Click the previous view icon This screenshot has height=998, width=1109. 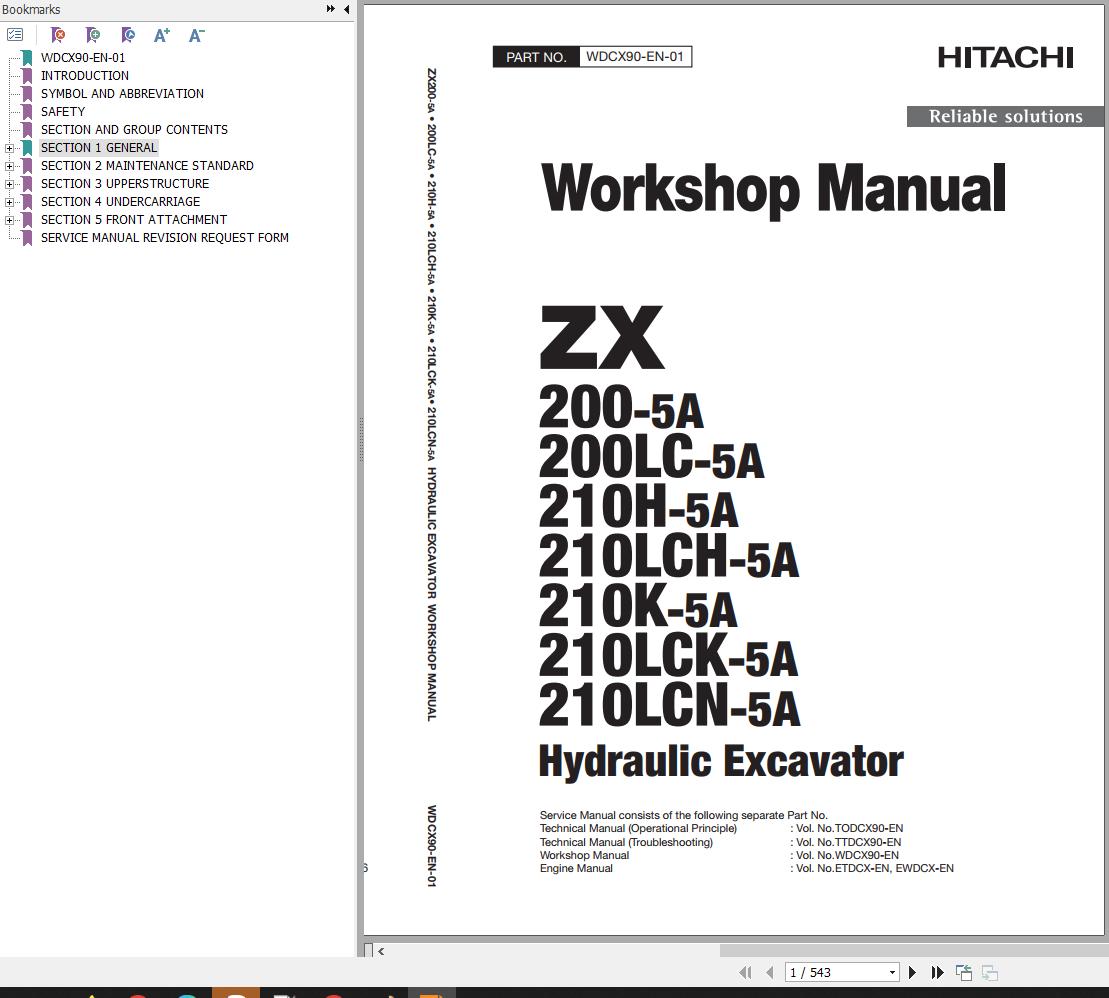[964, 973]
